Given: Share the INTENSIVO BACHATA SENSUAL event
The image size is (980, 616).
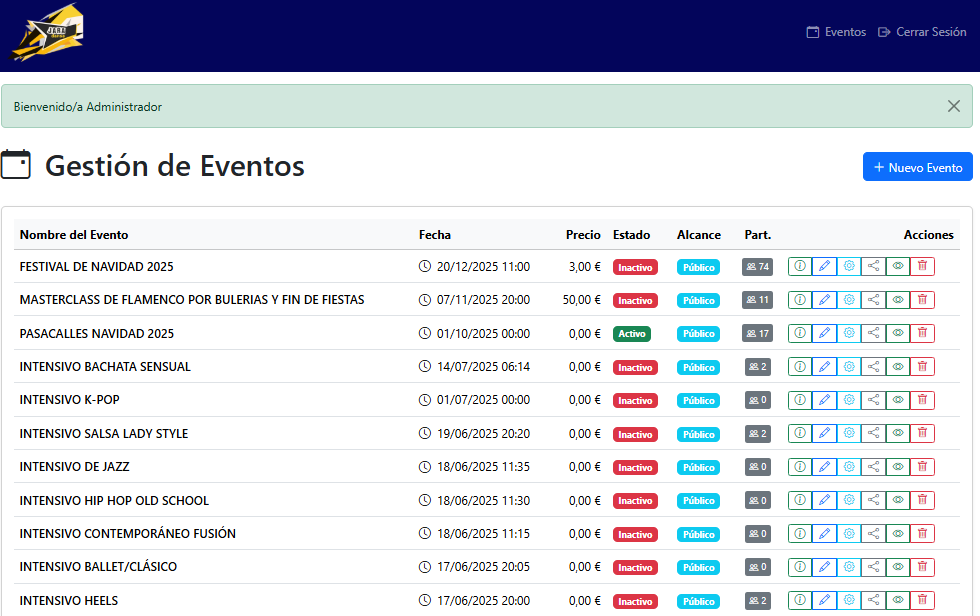Looking at the screenshot, I should (x=873, y=366).
